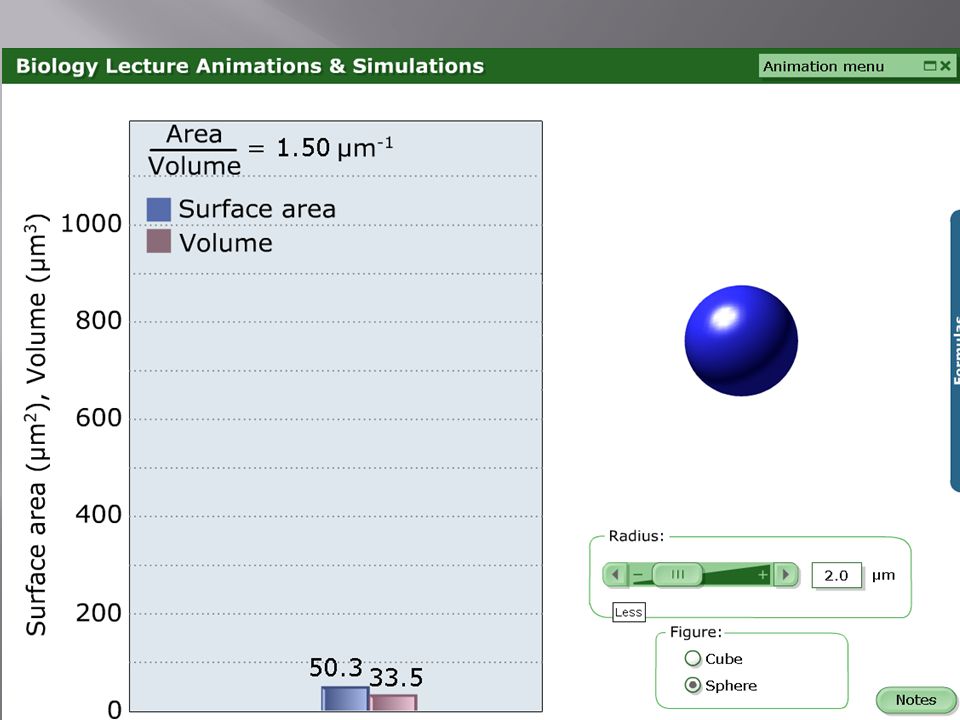Click the volume value 33.5
Screen dimensions: 960x720
396,678
